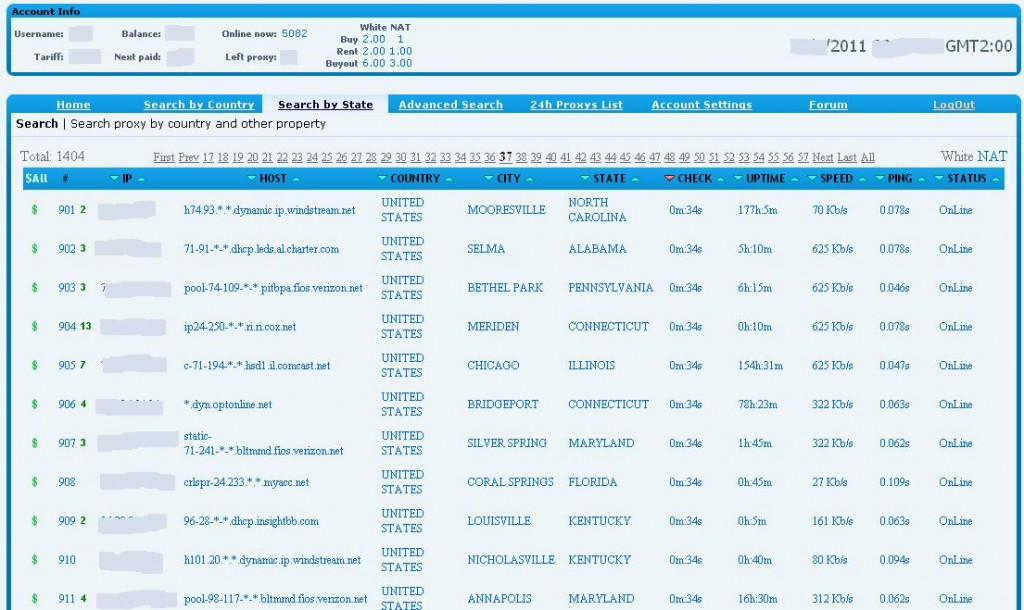The width and height of the screenshot is (1024, 610).
Task: Sort CITY column ascending via up arrow
Action: pos(530,179)
